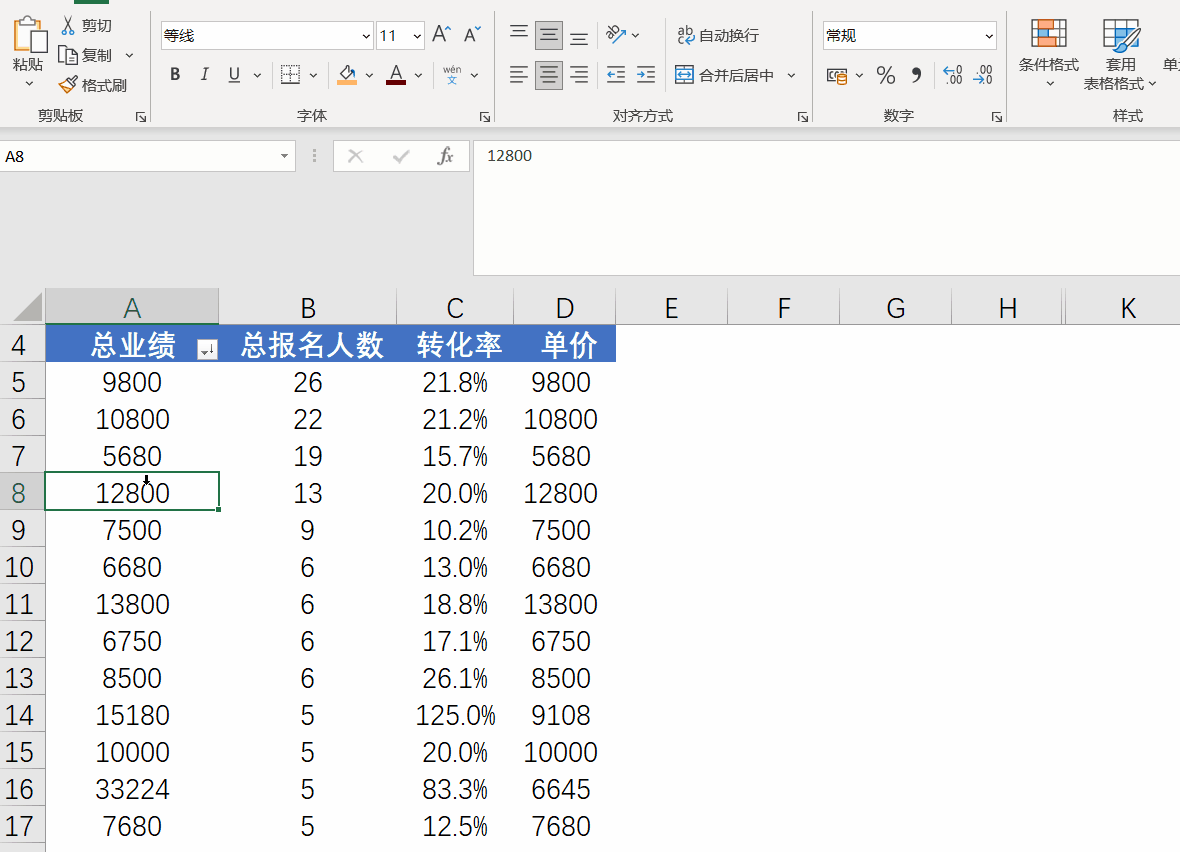Image resolution: width=1180 pixels, height=852 pixels.
Task: Open Font dialog launcher in 字体 group
Action: click(485, 117)
